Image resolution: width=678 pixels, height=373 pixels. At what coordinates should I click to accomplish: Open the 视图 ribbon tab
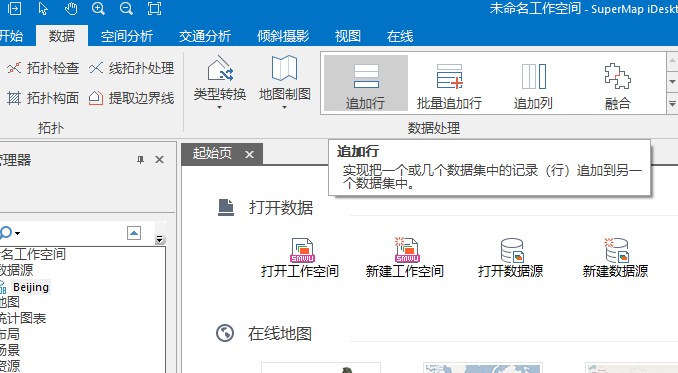(348, 36)
